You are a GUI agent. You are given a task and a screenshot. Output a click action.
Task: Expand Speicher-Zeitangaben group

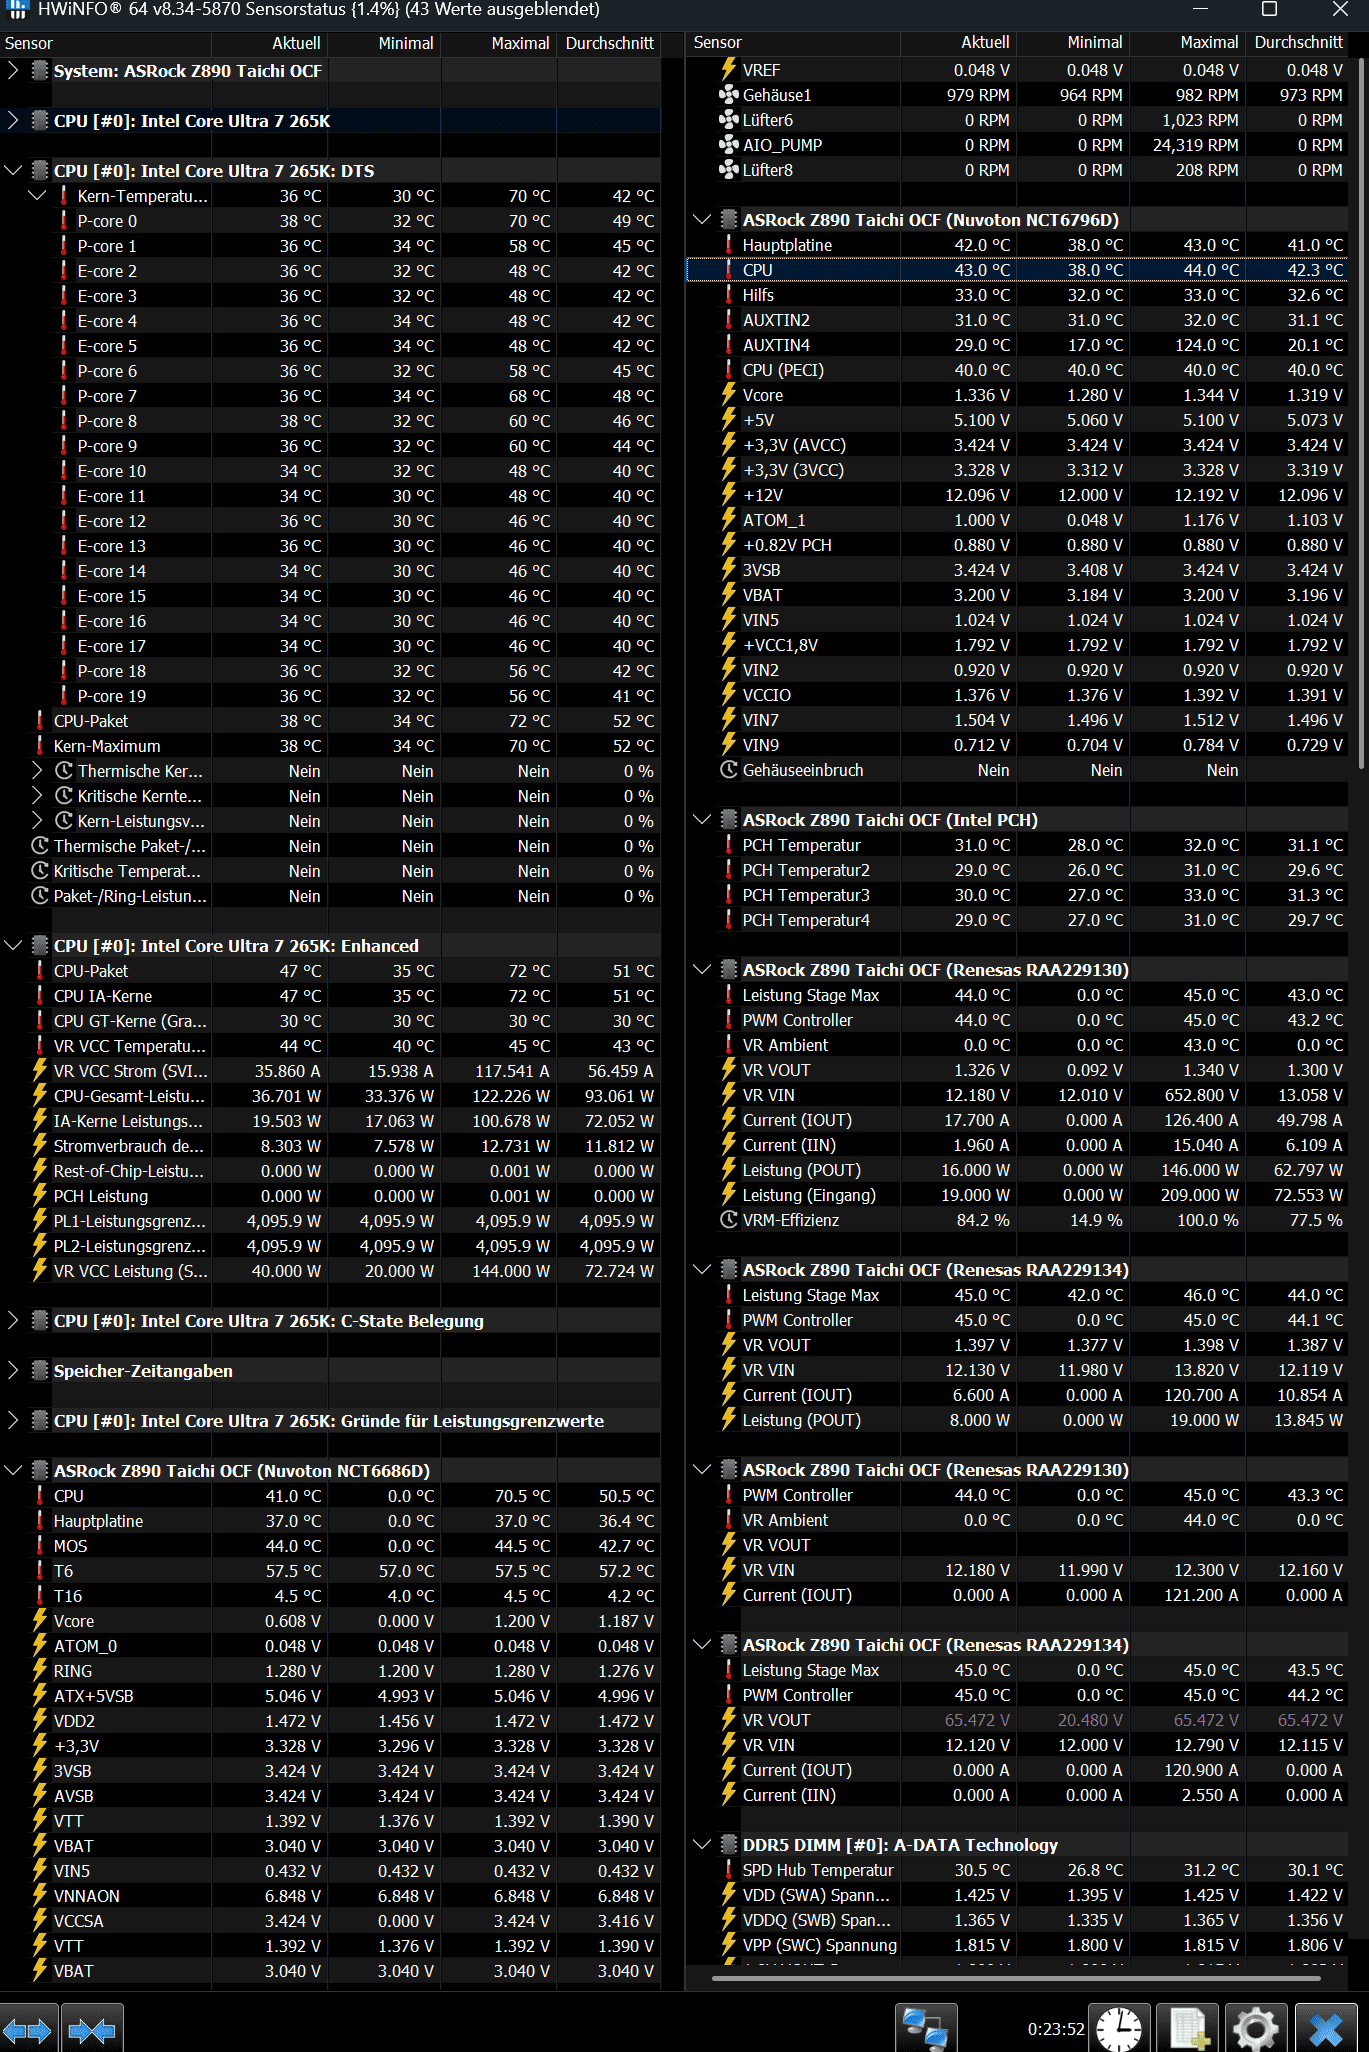click(12, 1370)
